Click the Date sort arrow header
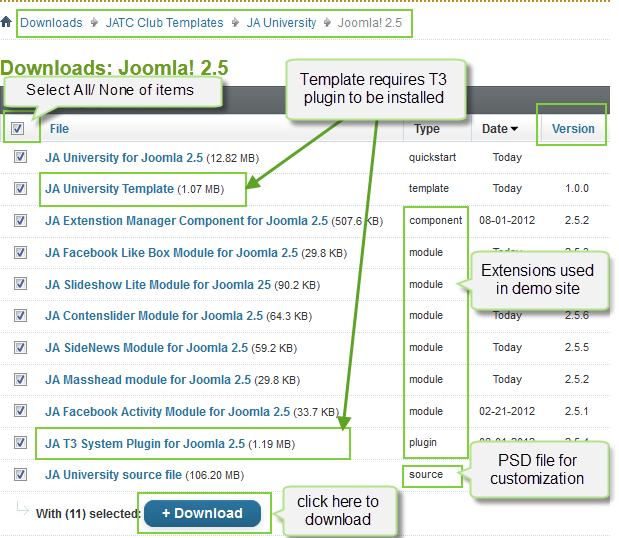This screenshot has height=538, width=619. coord(500,129)
